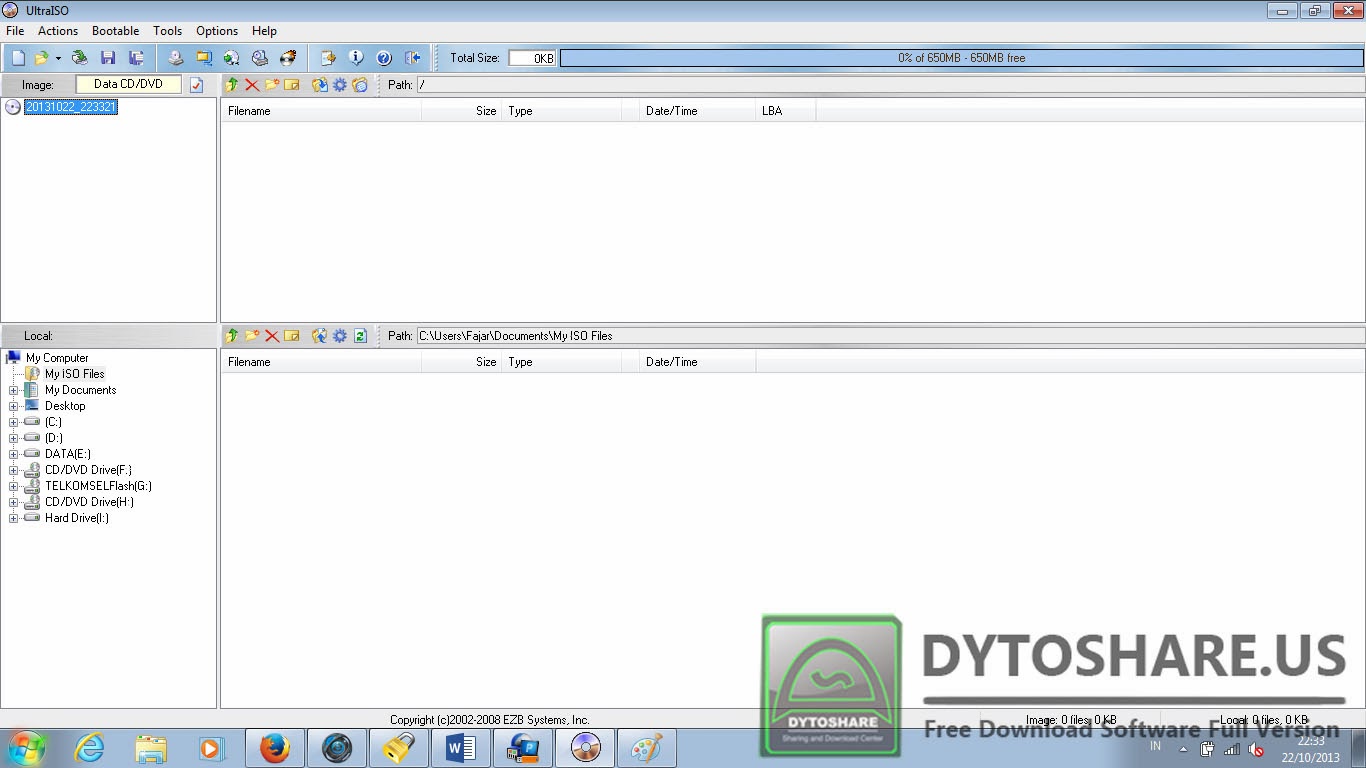1366x768 pixels.
Task: Click the Convert image format icon
Action: point(204,58)
